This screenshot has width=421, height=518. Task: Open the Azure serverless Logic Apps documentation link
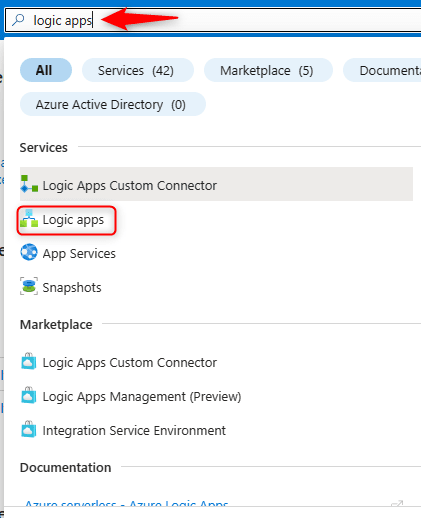[x=127, y=503]
